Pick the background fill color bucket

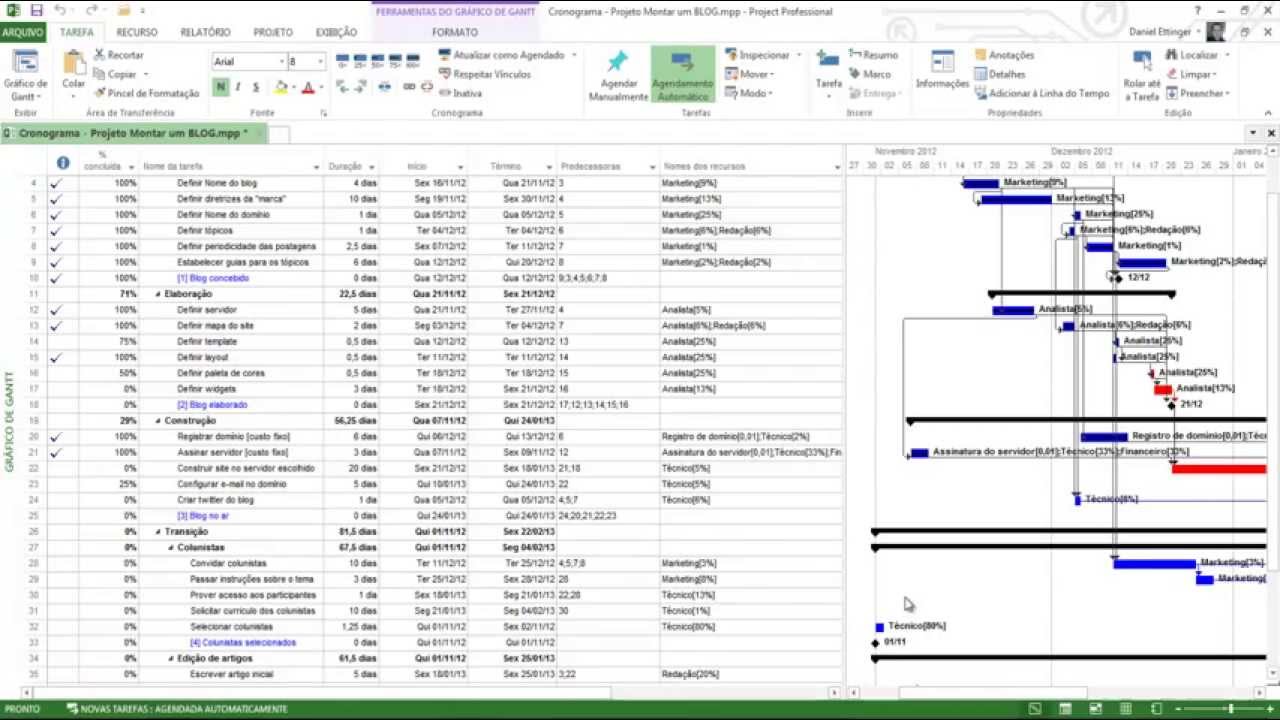click(281, 87)
